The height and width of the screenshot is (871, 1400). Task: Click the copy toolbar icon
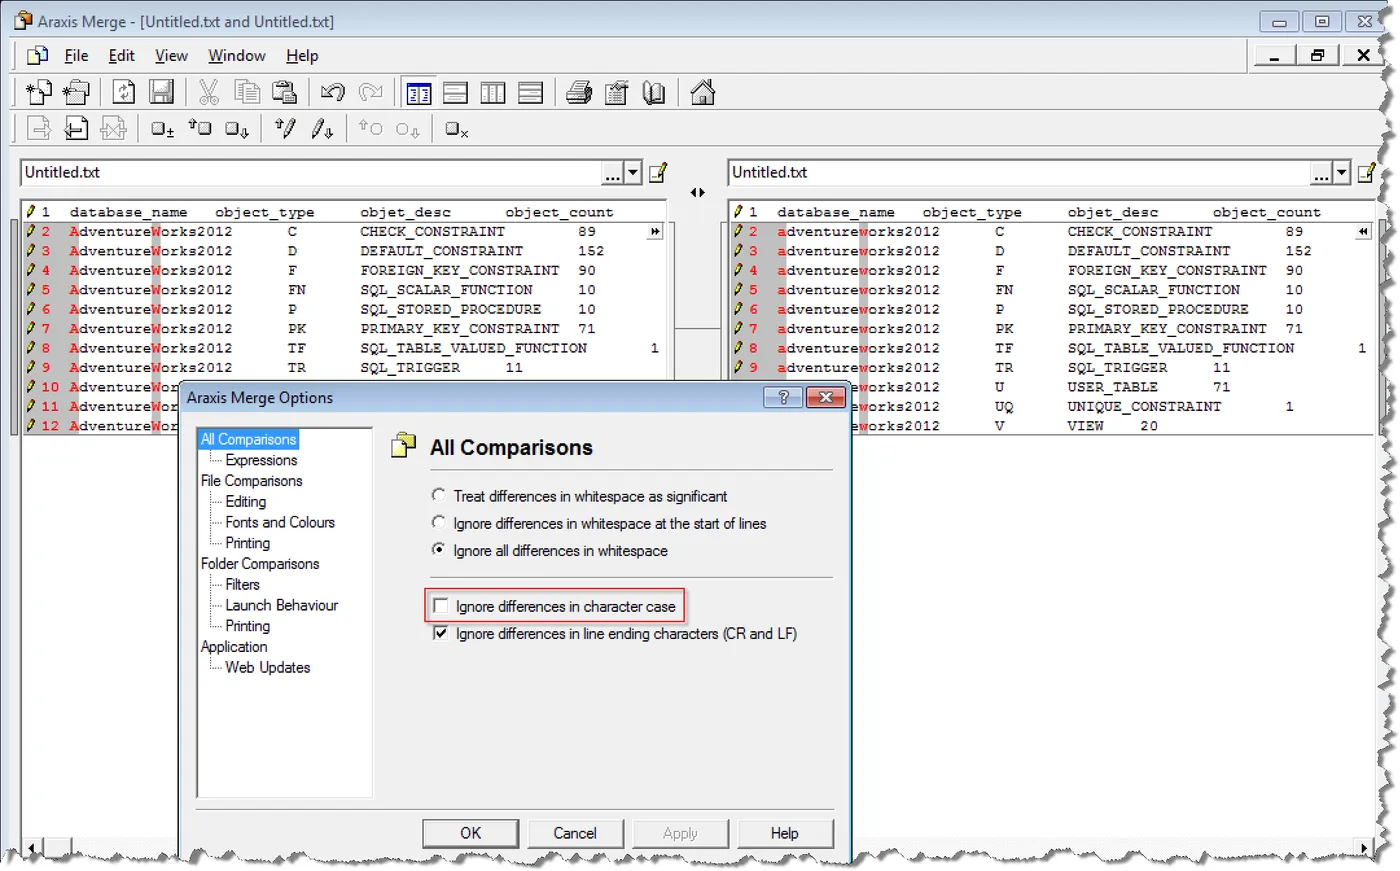[x=247, y=93]
